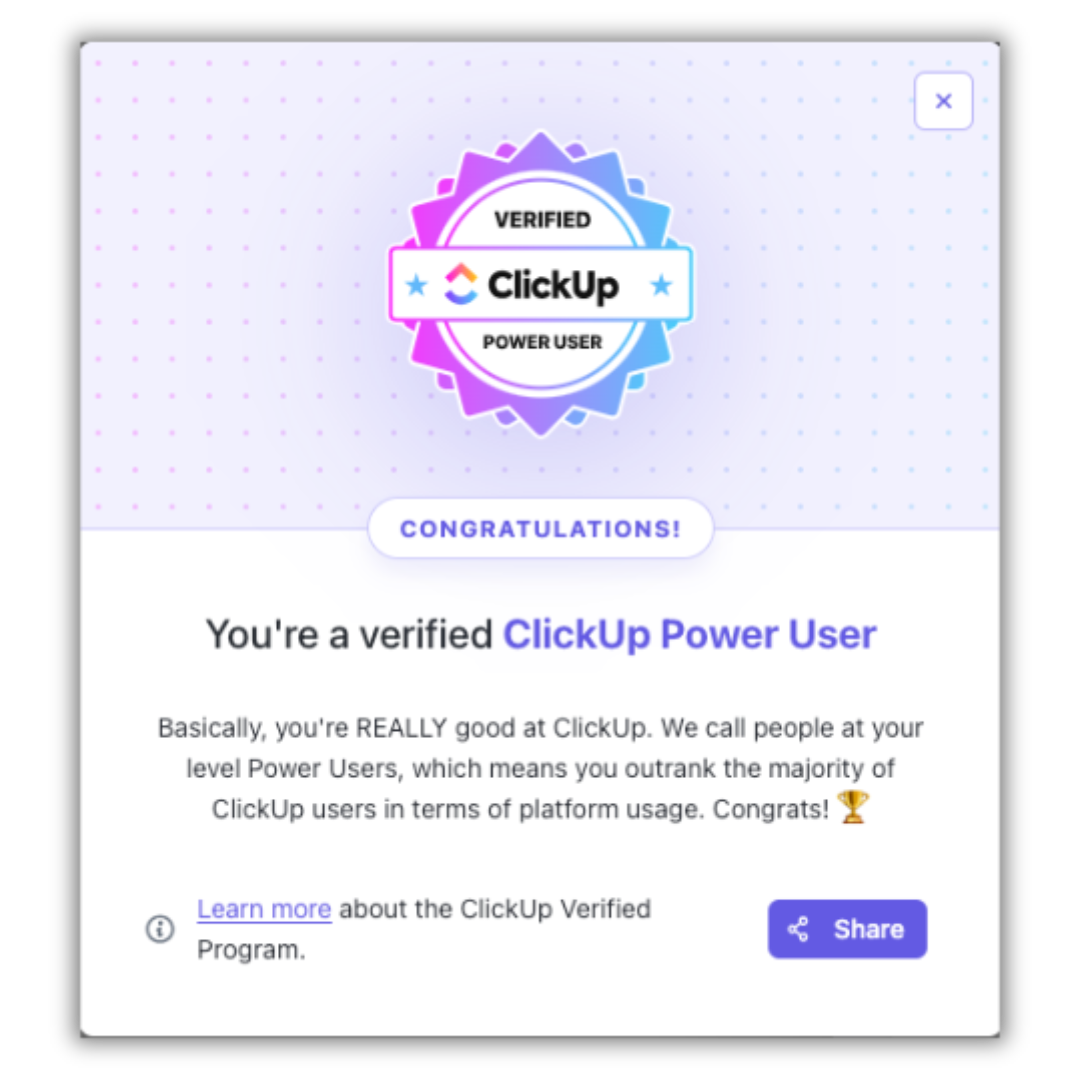Click the ClickUp logo mark in the badge

[x=461, y=284]
